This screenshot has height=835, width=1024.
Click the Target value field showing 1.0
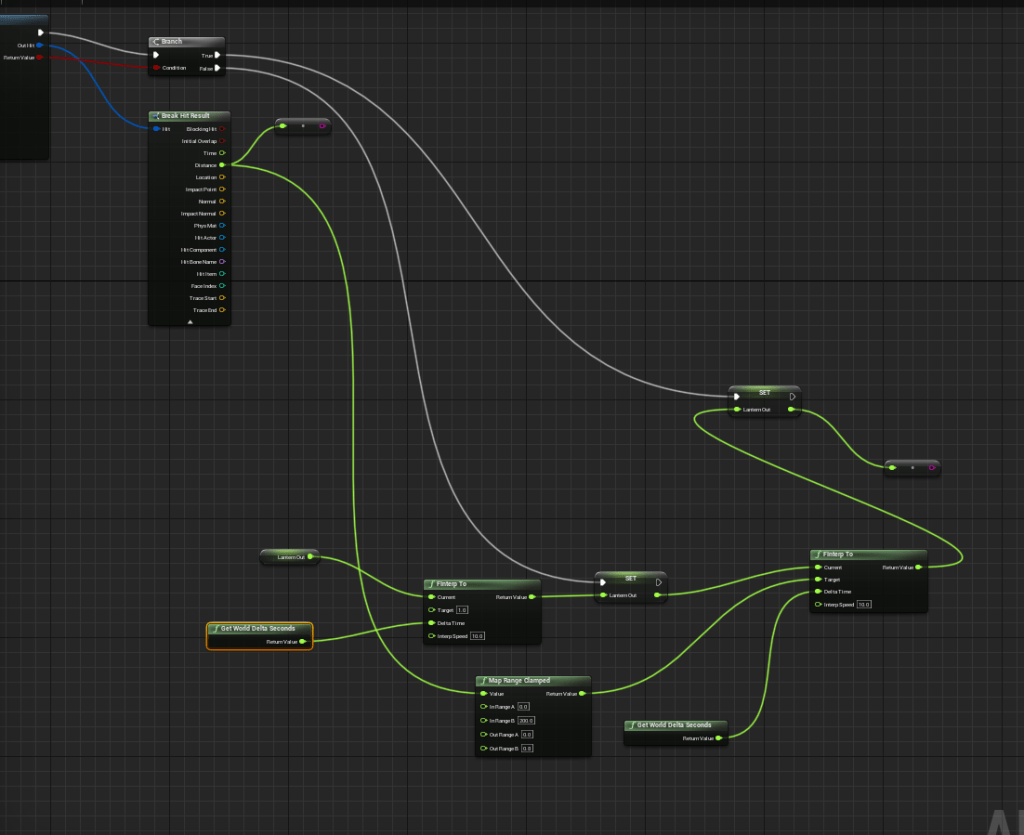pos(462,610)
